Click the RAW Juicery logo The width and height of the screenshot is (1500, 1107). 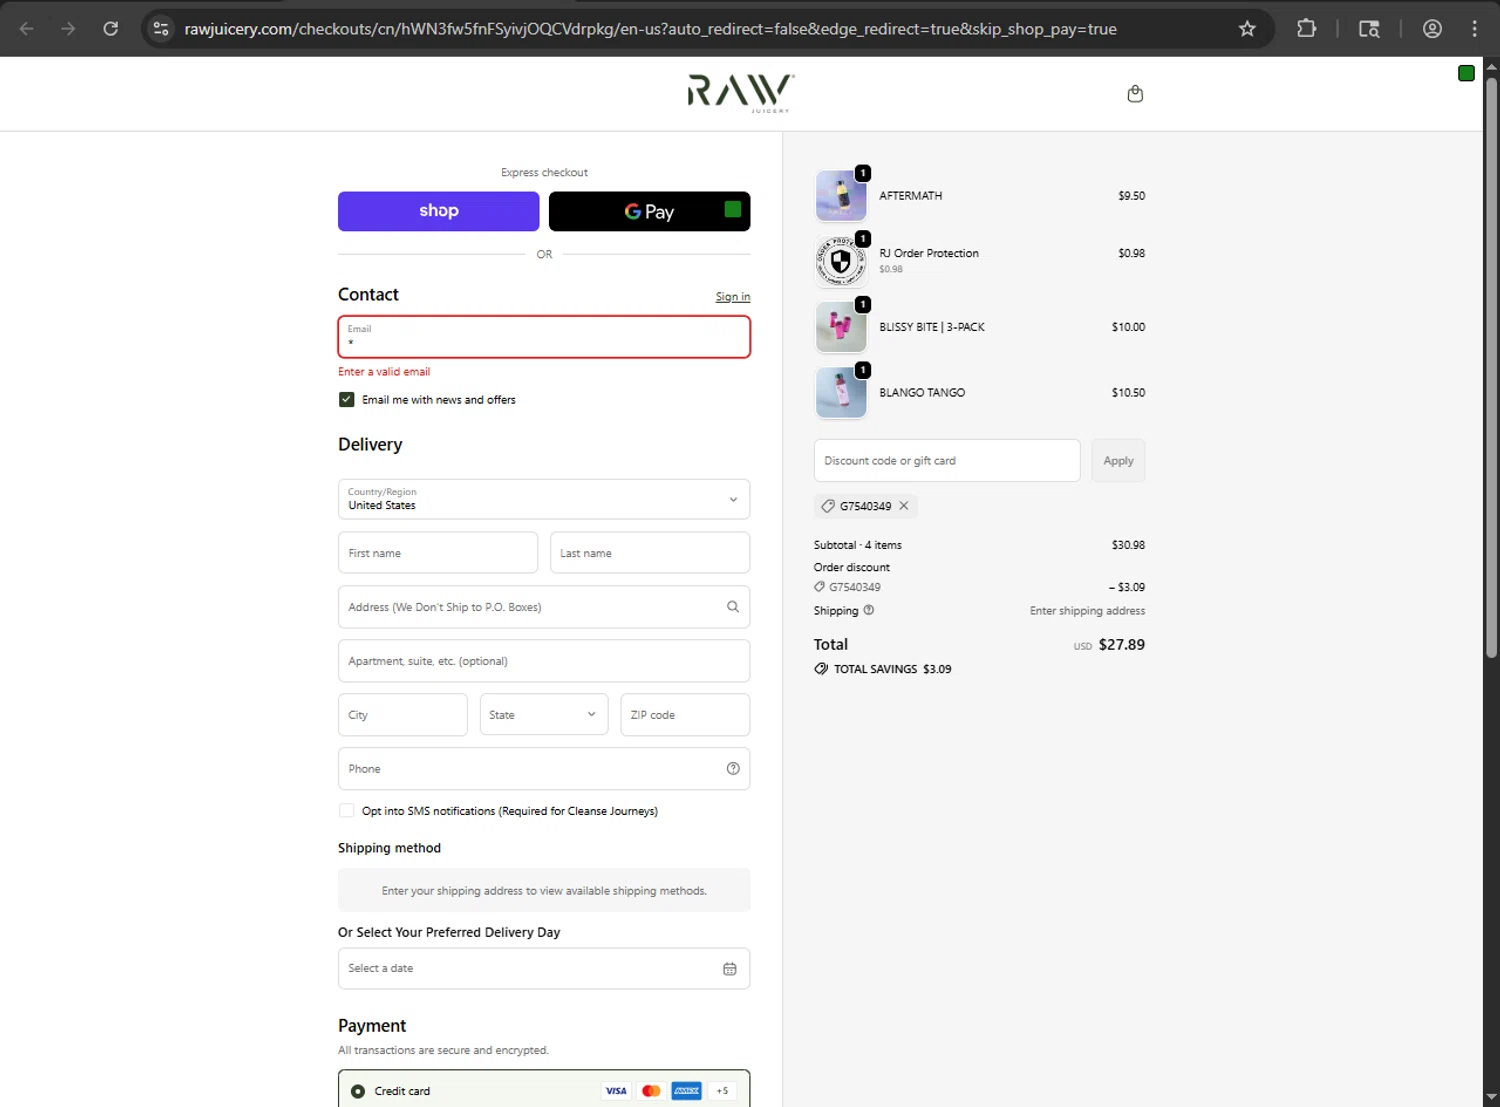pos(741,93)
